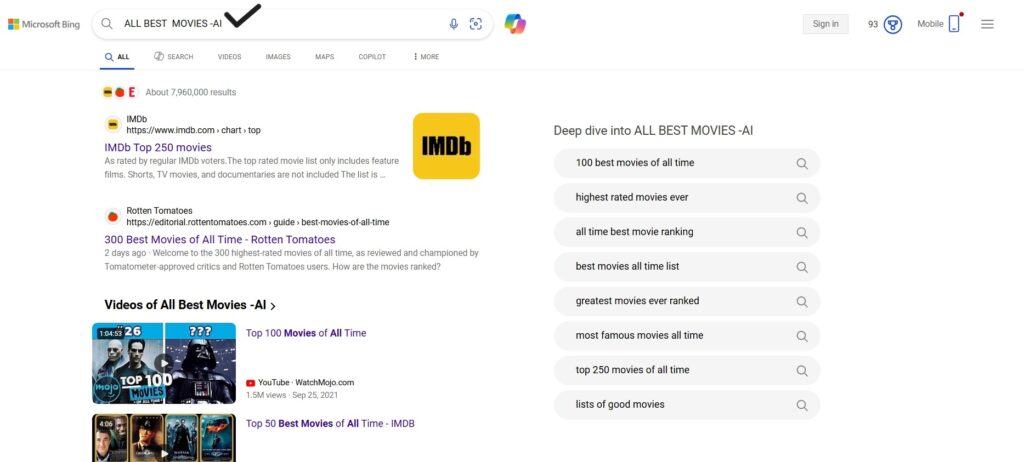1024x462 pixels.
Task: Open visual search camera icon
Action: (x=476, y=24)
